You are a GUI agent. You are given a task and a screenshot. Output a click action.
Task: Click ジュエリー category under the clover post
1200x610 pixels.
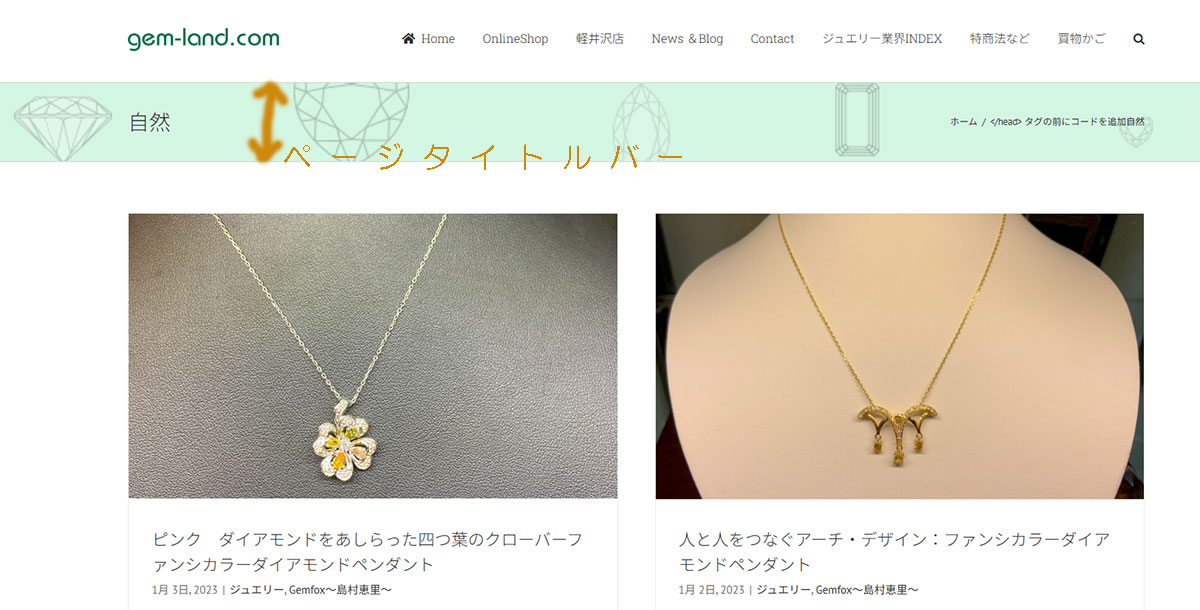[x=256, y=590]
